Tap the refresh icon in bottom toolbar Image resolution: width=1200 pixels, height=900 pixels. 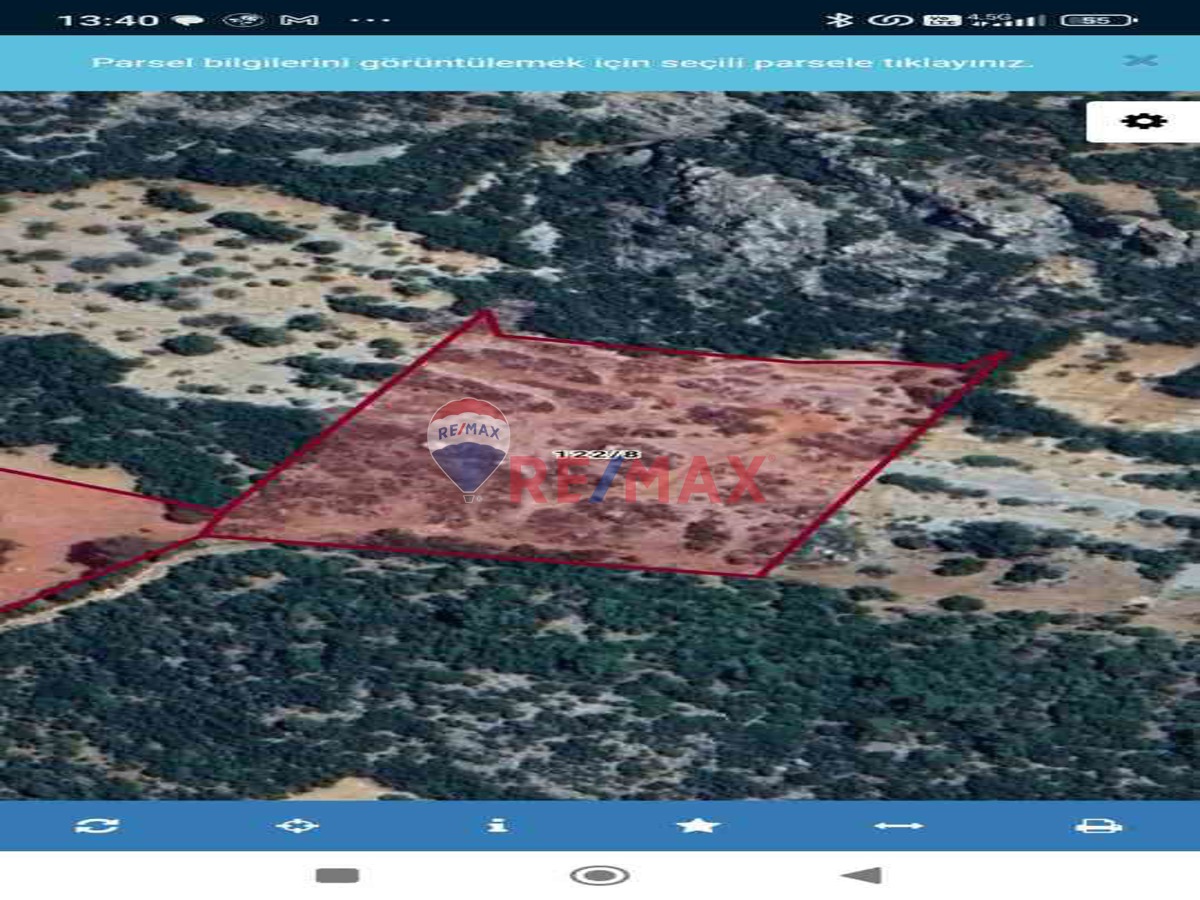click(97, 825)
